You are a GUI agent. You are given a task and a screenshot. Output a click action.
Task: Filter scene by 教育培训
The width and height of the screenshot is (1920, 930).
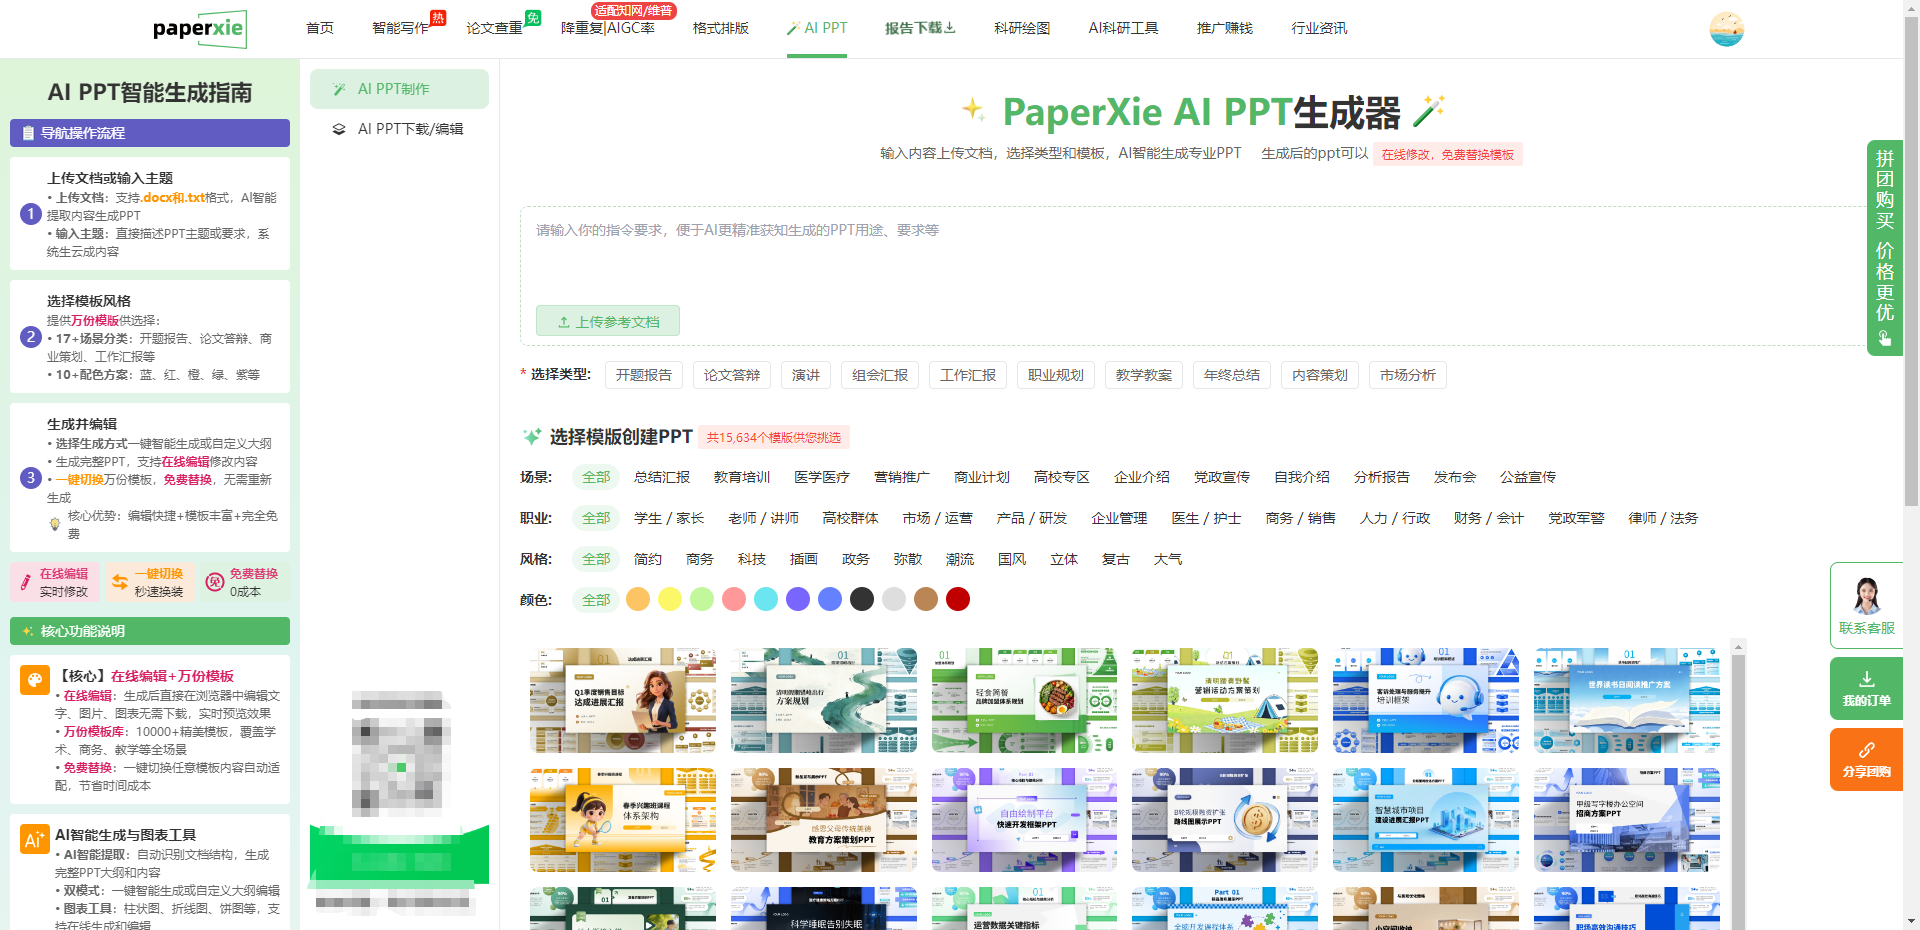[742, 477]
